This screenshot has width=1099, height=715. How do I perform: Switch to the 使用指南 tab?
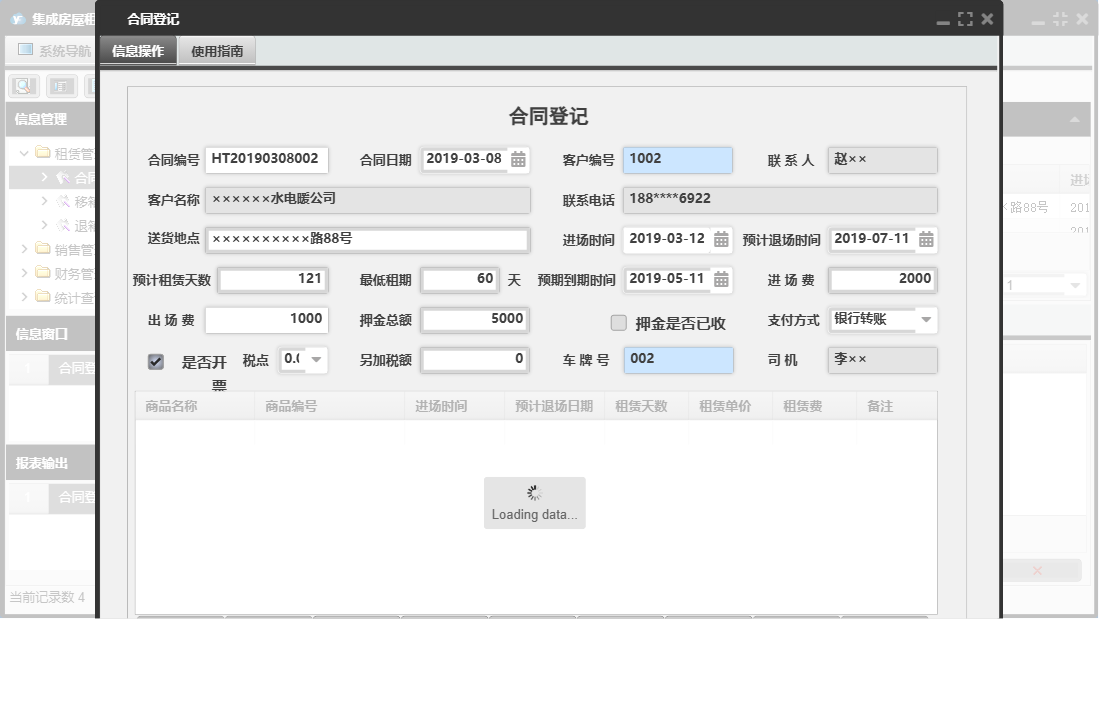pyautogui.click(x=216, y=51)
